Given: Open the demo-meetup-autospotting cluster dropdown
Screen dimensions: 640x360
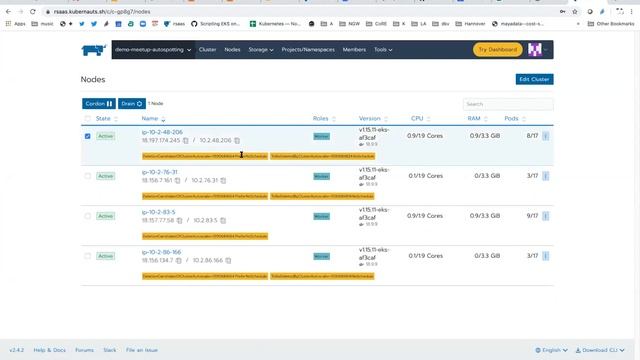Looking at the screenshot, I should pos(153,50).
